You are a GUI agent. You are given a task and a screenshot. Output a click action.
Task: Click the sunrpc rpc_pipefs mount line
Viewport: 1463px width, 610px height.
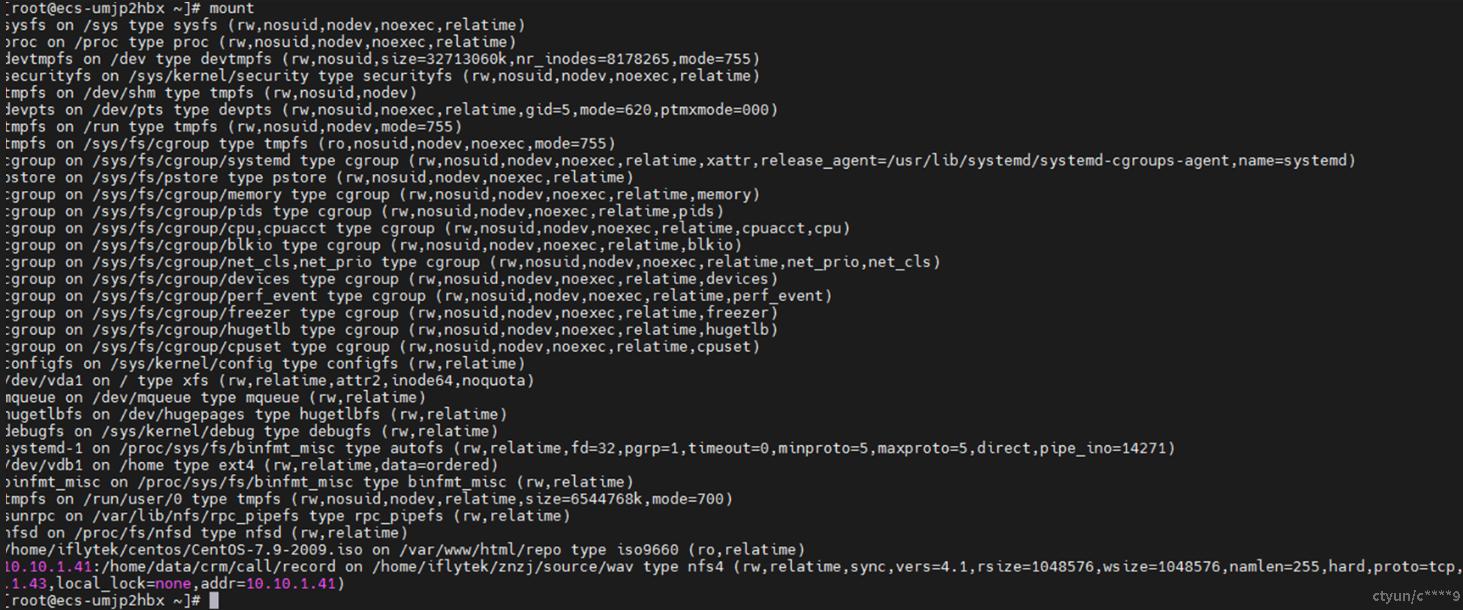tap(287, 516)
